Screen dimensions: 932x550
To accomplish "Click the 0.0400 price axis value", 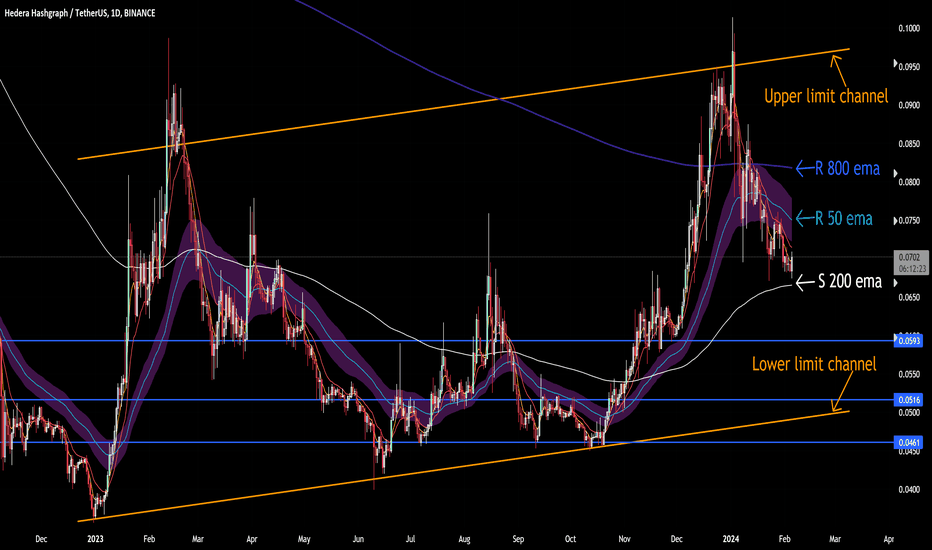I will pyautogui.click(x=909, y=490).
